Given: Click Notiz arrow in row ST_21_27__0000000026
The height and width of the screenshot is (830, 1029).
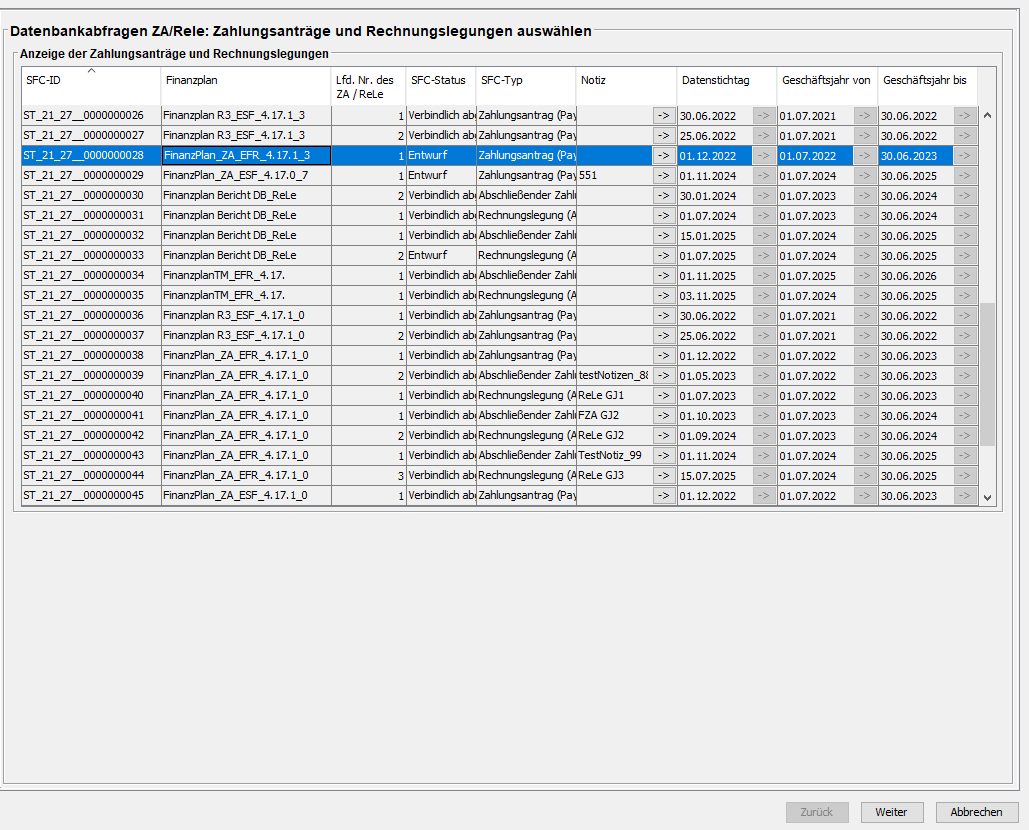Looking at the screenshot, I should point(664,115).
